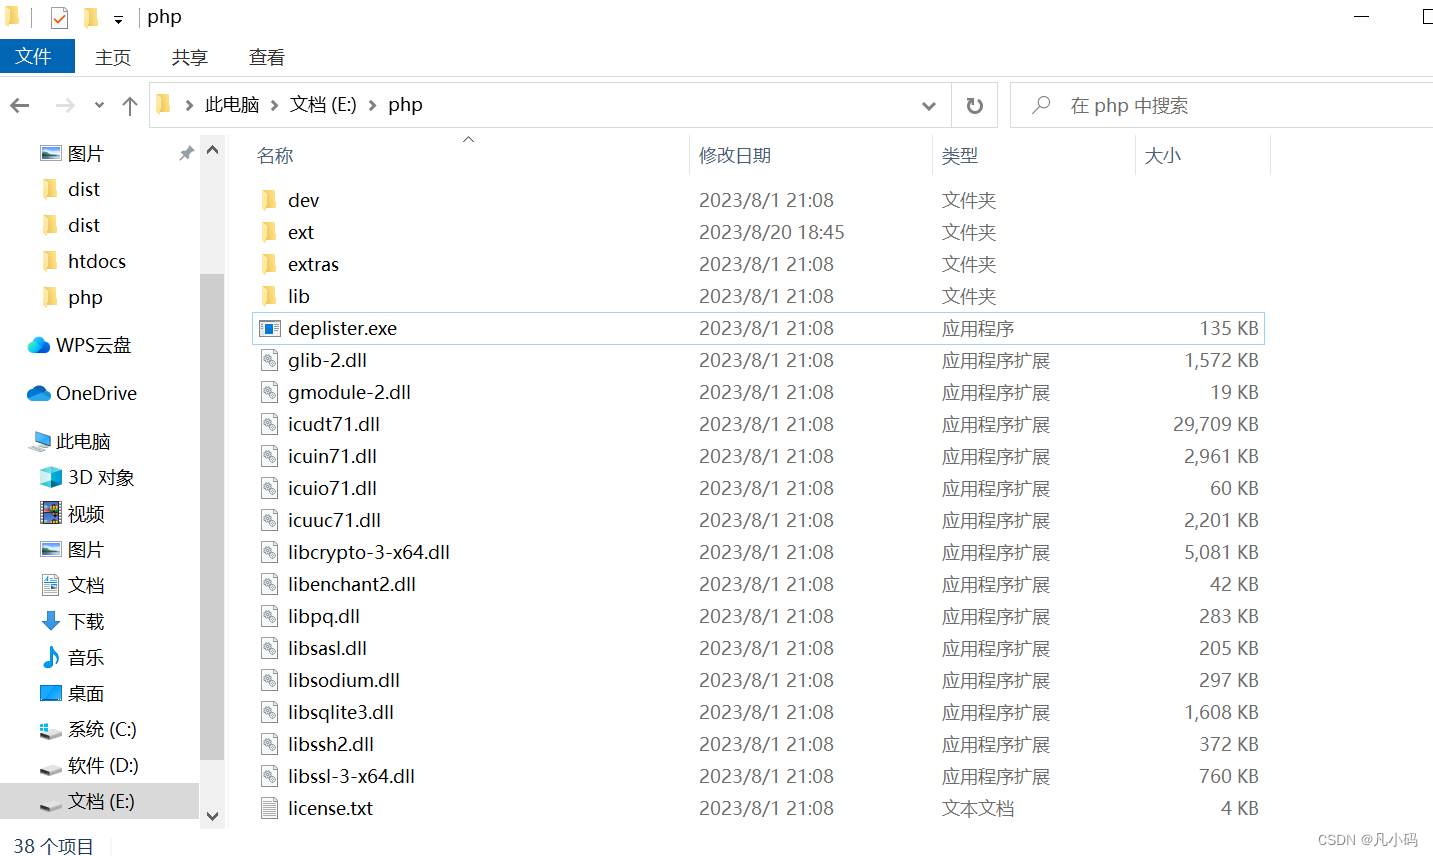Expand the quick access toolbar customize dropdown
Screen dimensions: 1433x856
118,18
